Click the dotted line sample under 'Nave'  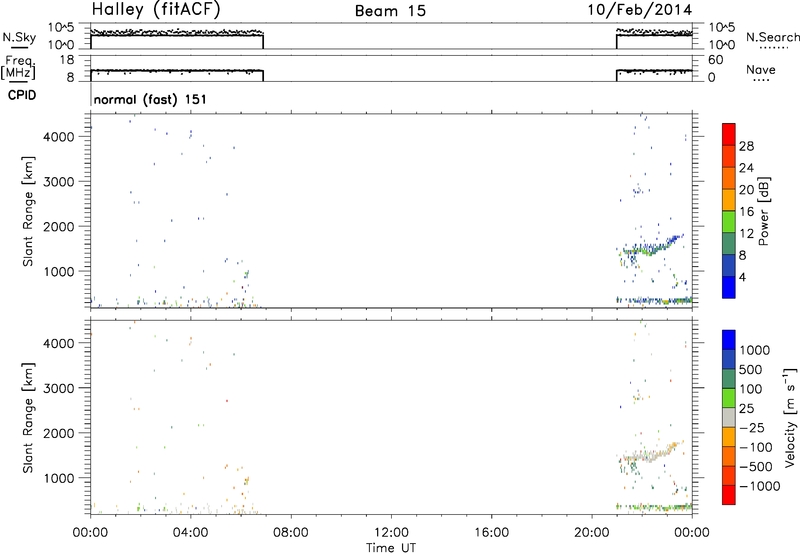[x=762, y=80]
